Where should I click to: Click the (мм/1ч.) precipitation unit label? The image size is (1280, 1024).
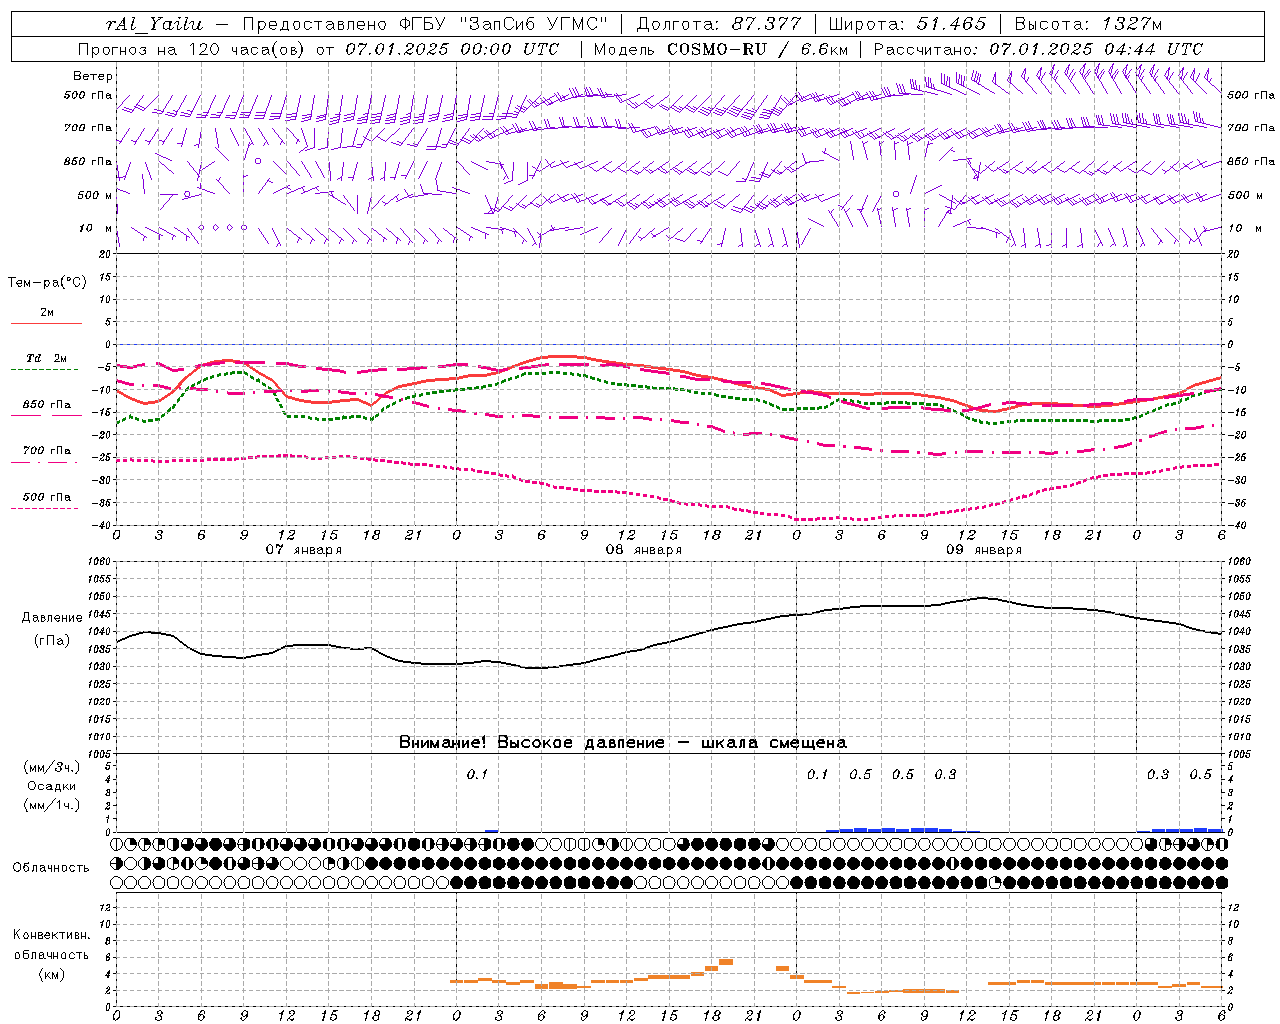tap(52, 805)
